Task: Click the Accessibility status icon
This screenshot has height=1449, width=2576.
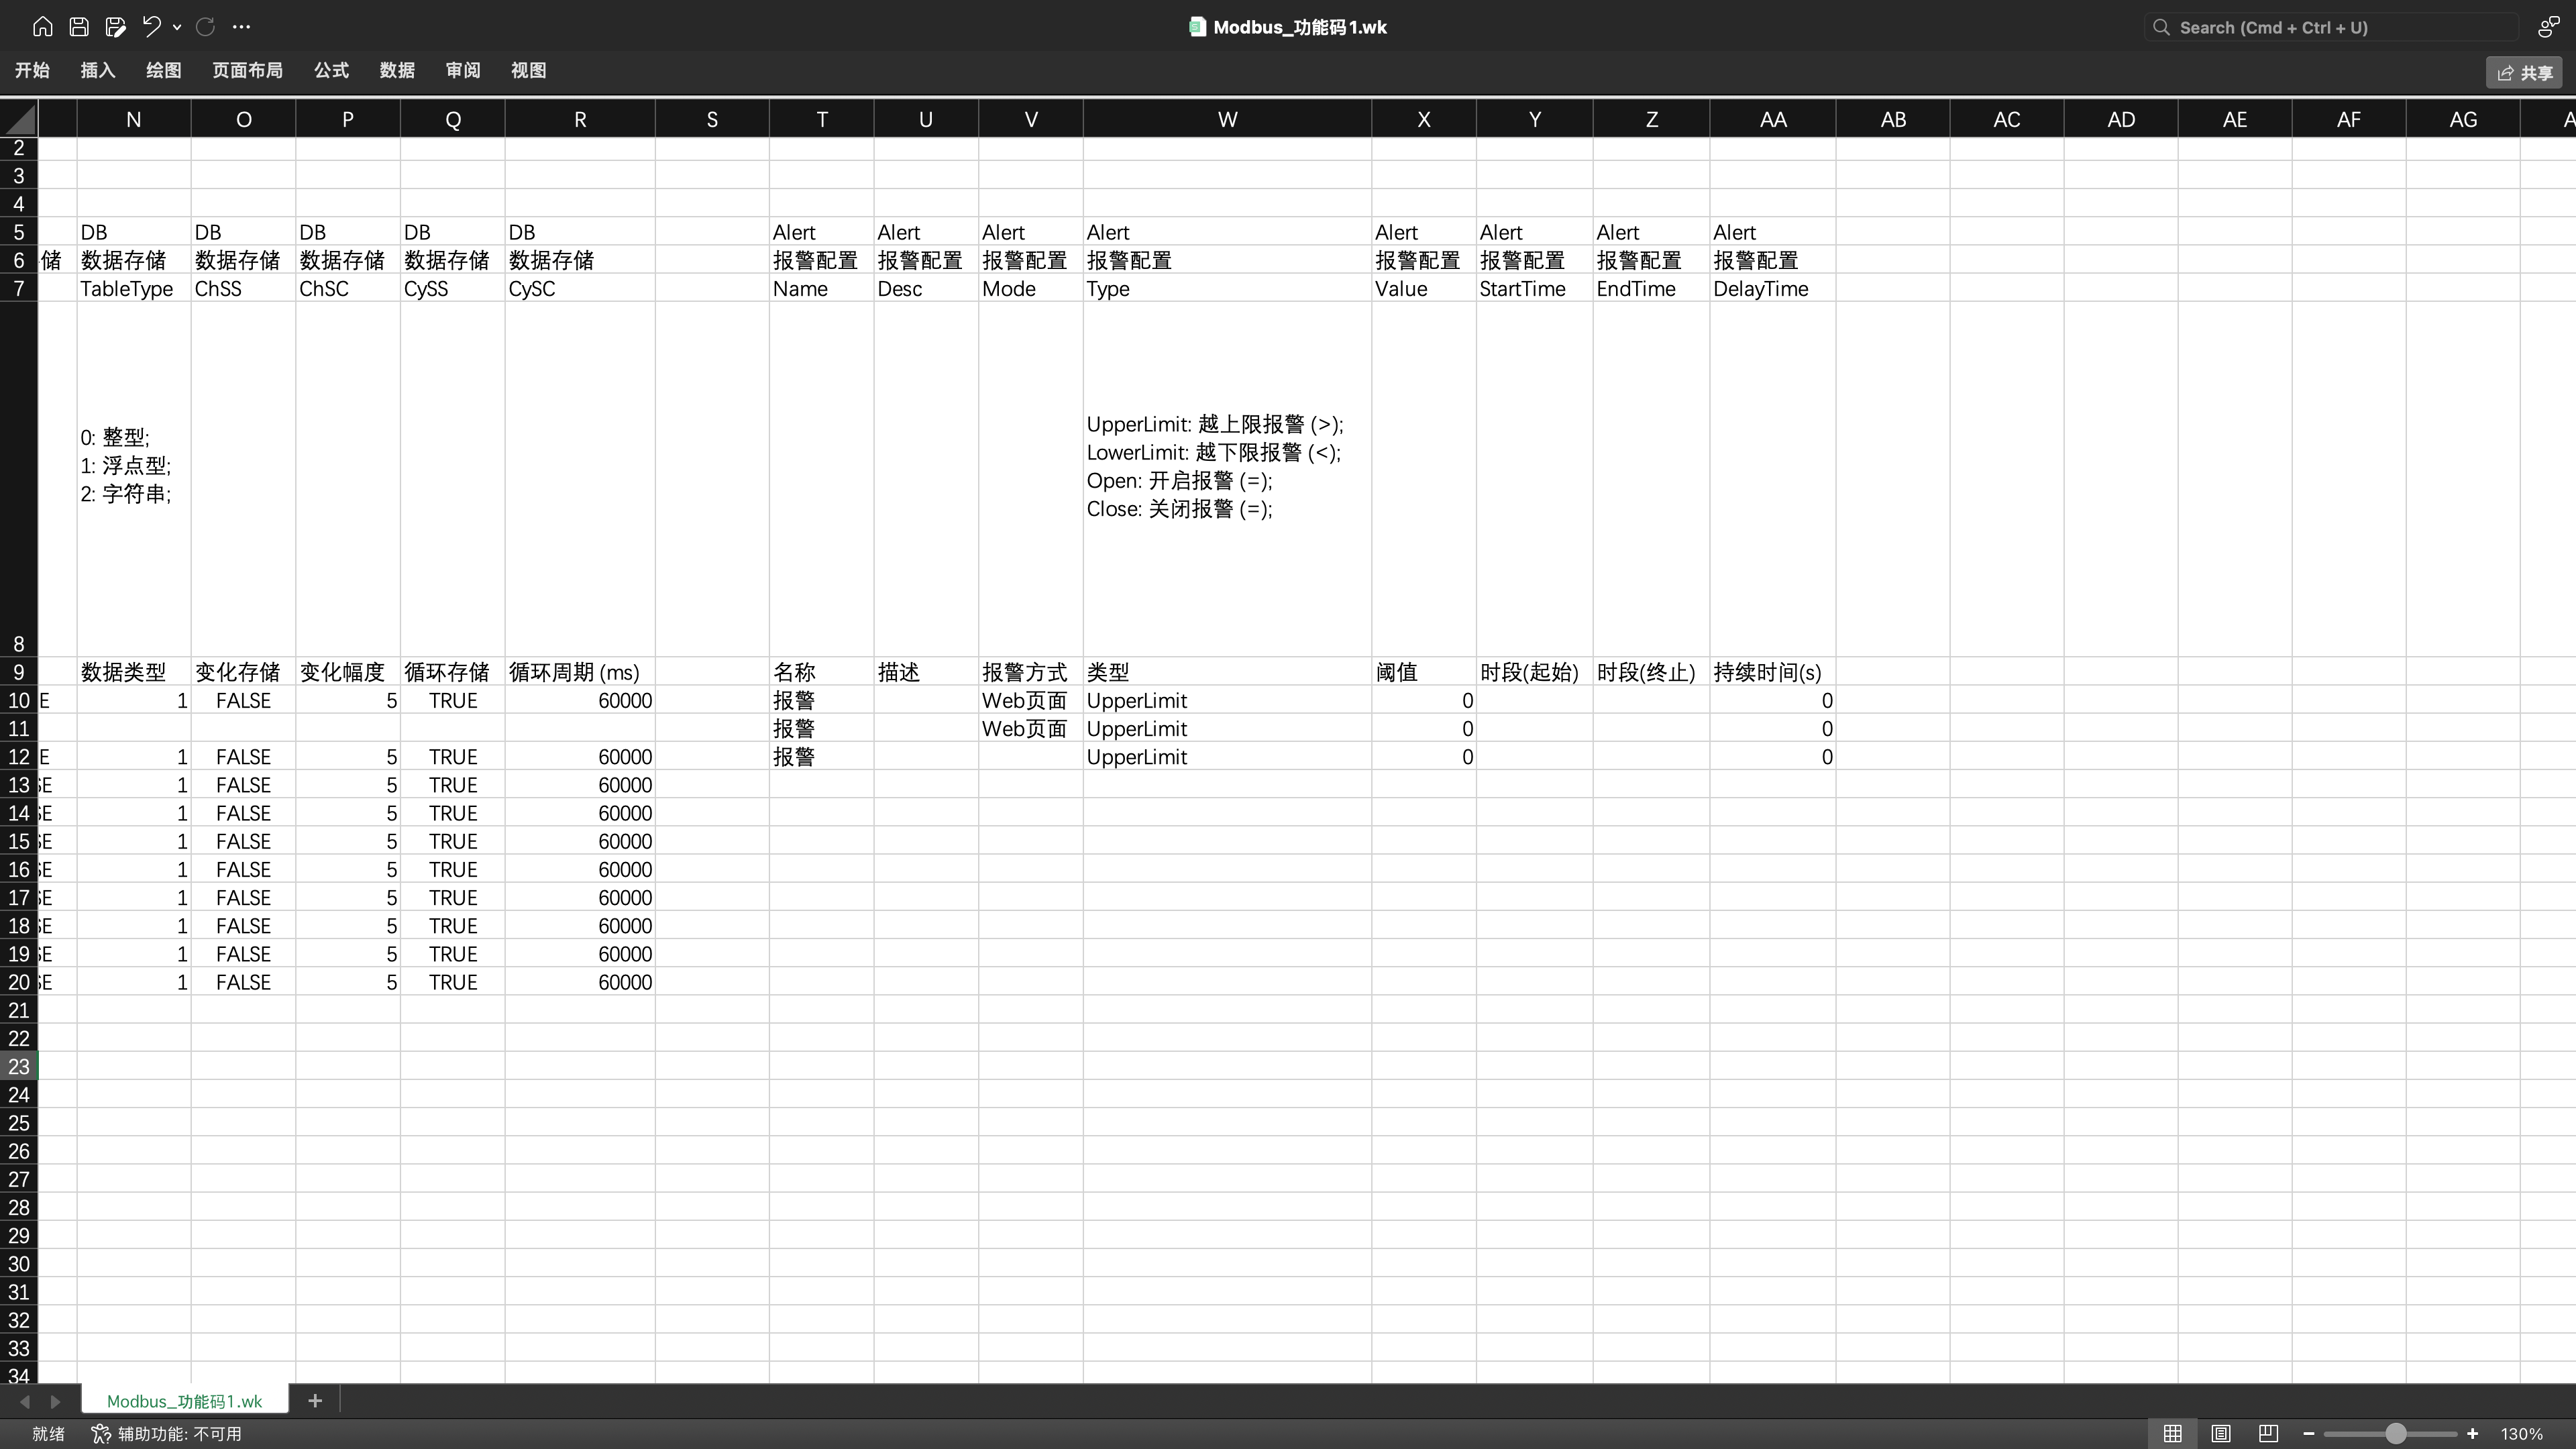Action: coord(101,1433)
